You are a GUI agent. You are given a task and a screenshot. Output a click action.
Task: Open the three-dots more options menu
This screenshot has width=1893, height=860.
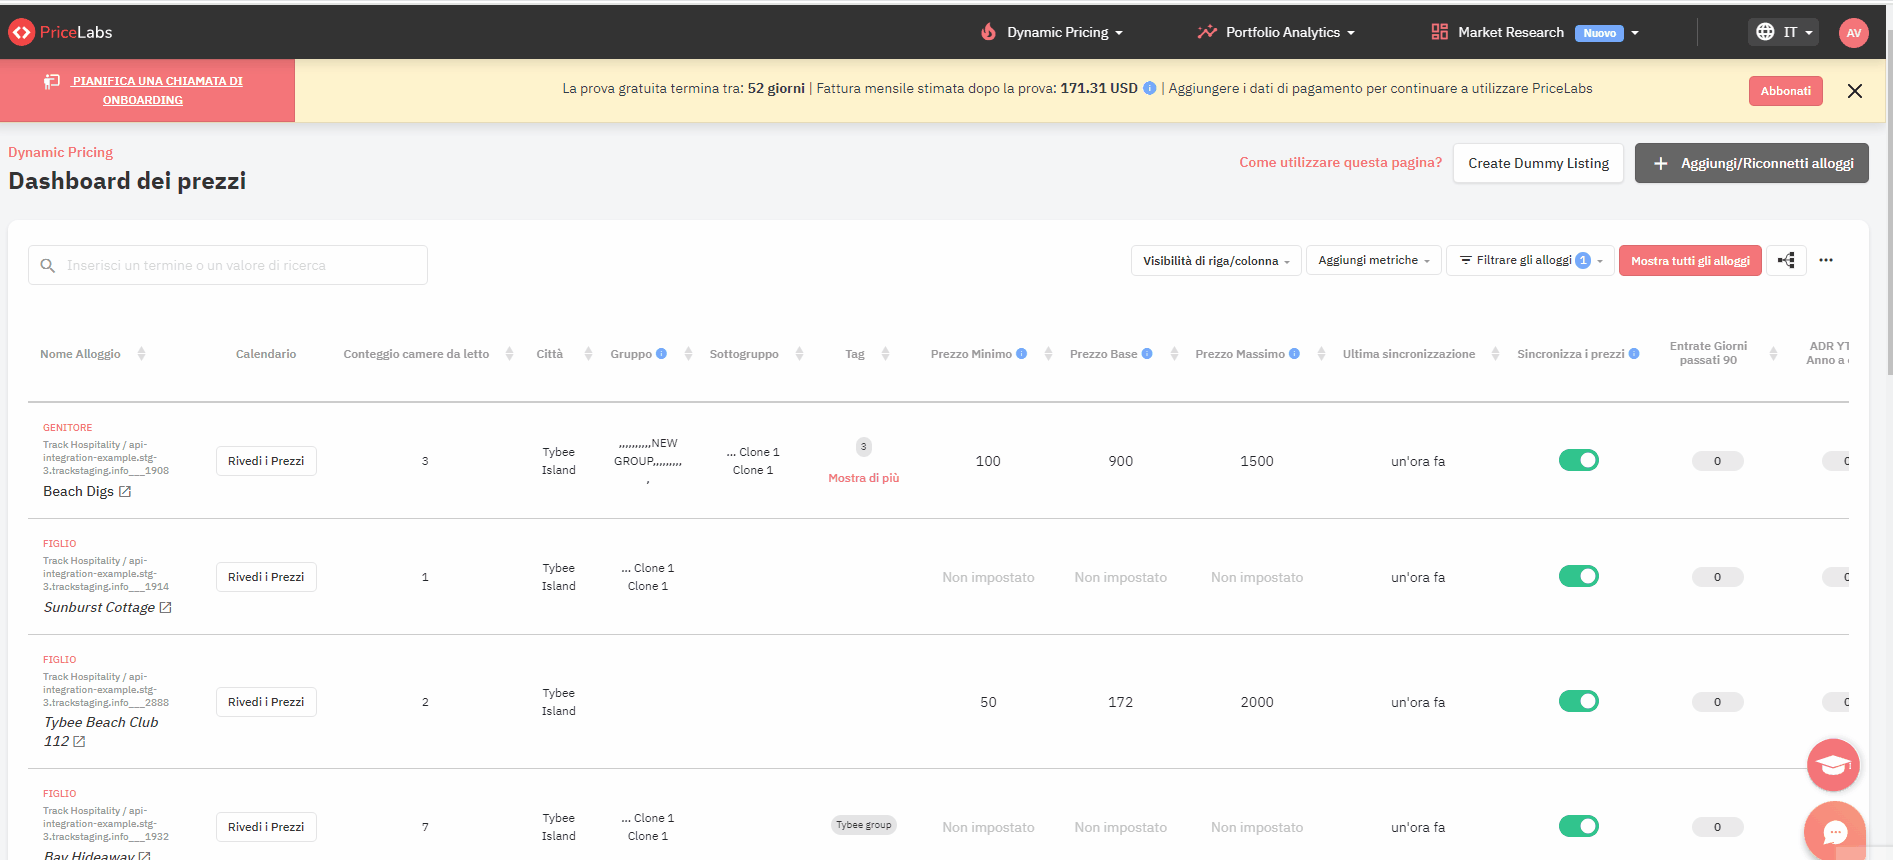(x=1826, y=260)
